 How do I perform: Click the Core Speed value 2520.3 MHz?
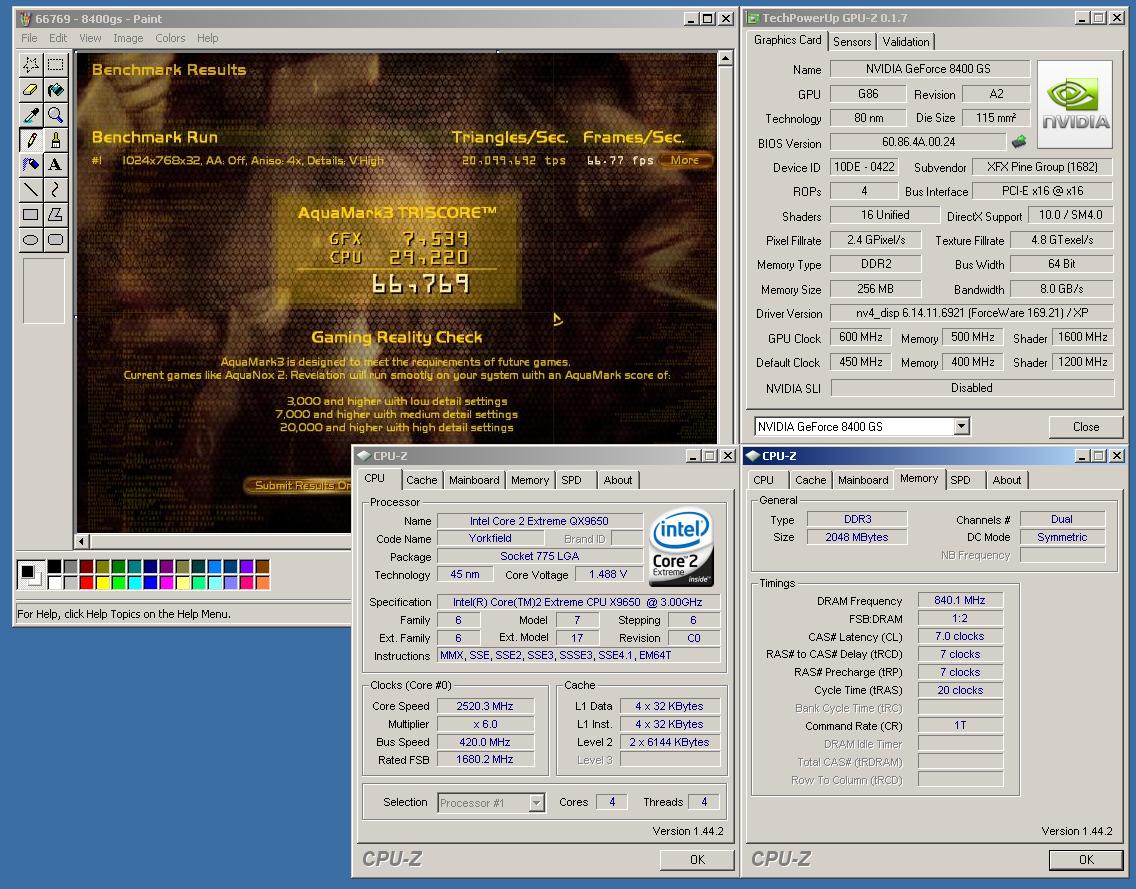point(485,706)
